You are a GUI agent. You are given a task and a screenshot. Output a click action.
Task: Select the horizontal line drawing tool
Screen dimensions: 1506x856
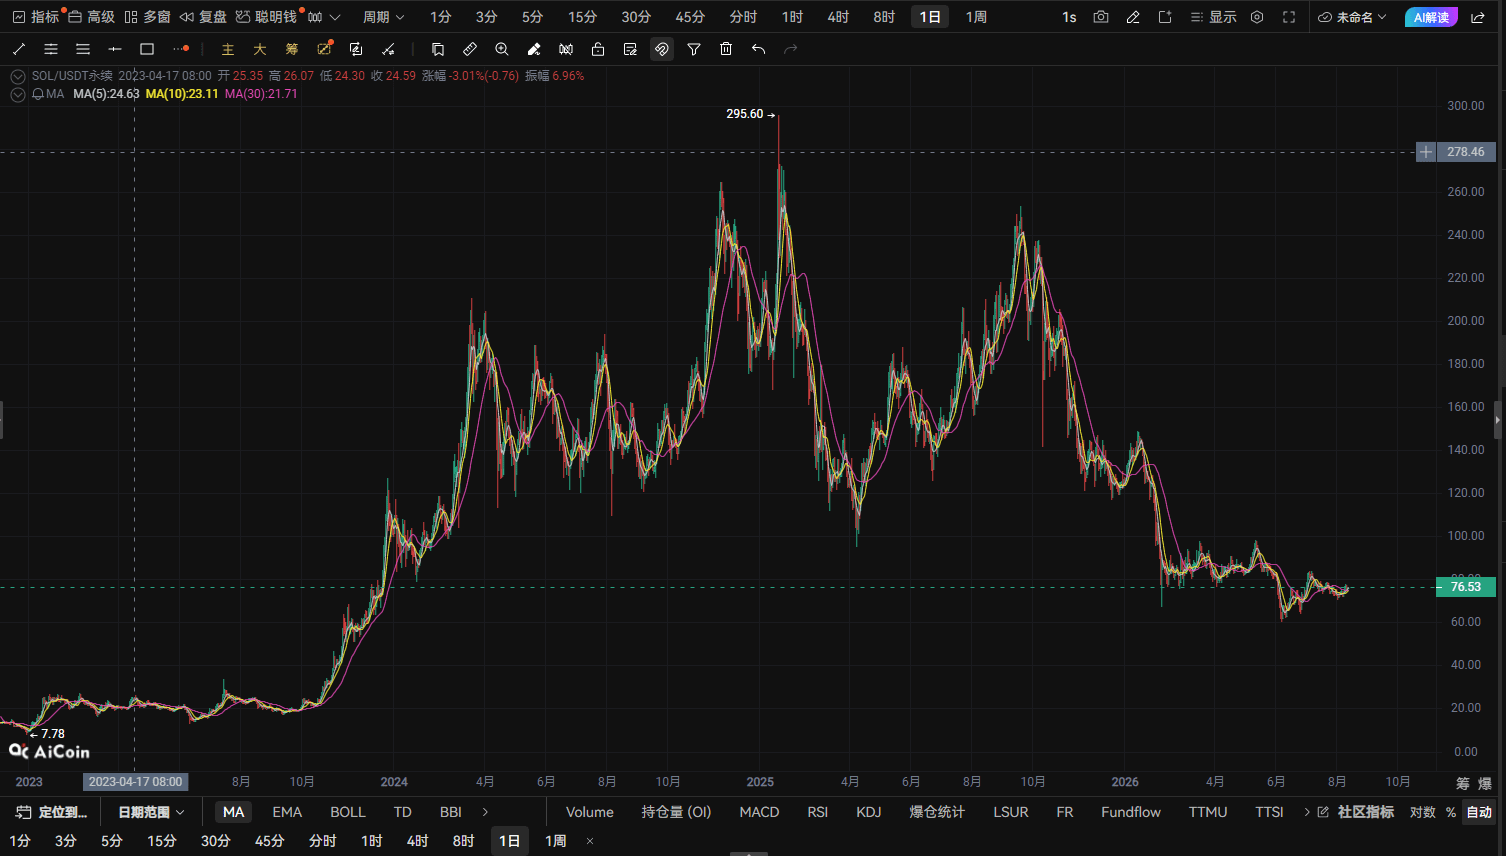tap(115, 49)
